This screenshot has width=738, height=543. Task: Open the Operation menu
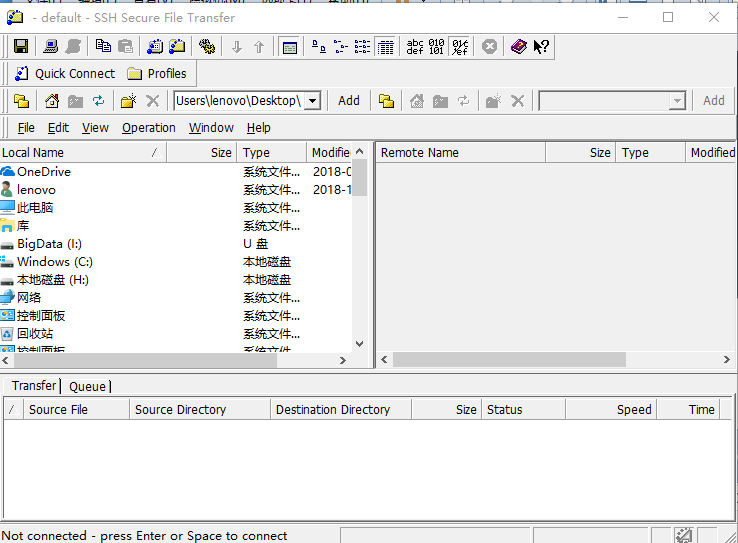point(149,128)
